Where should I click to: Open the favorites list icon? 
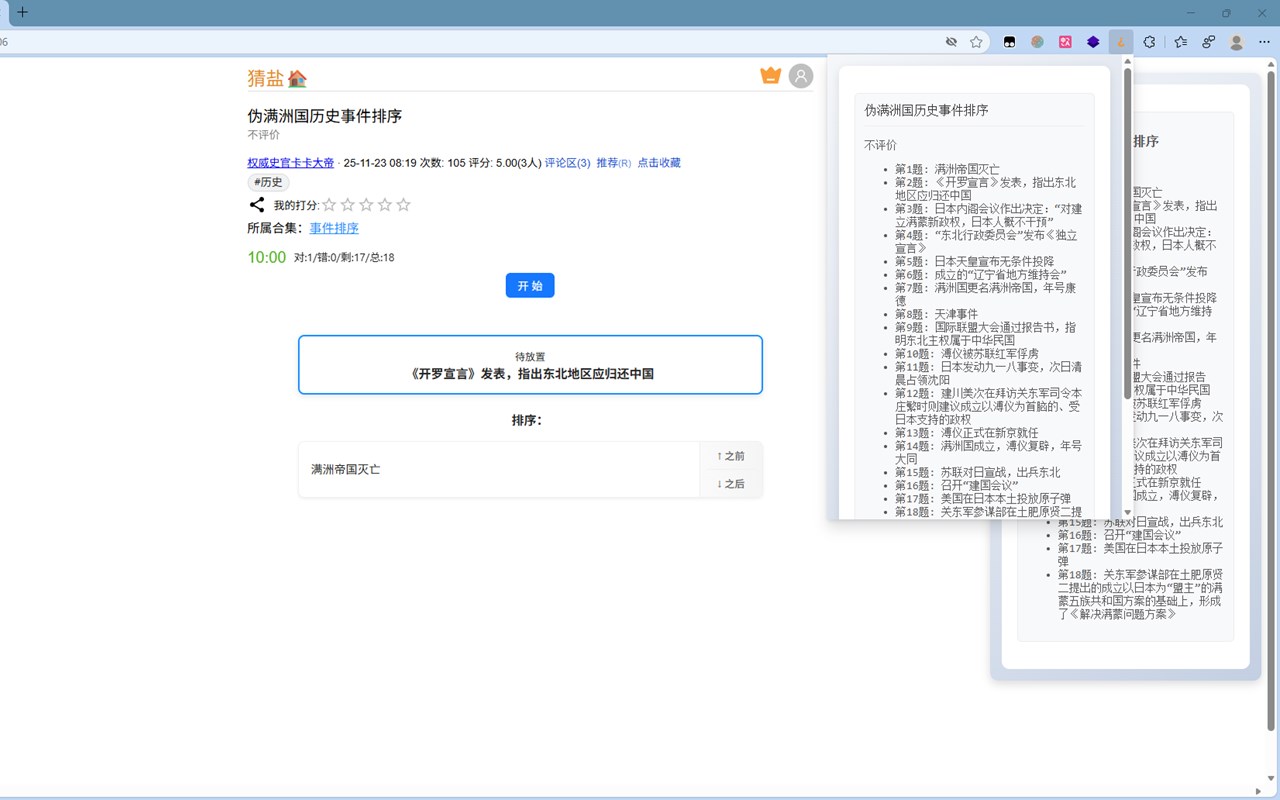pyautogui.click(x=1181, y=42)
